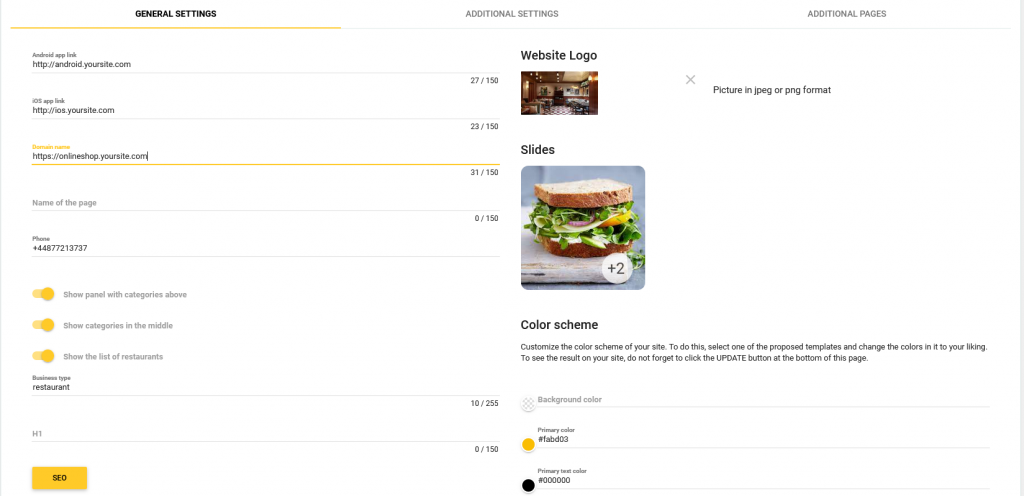Open the primary color yellow swatch
Viewport: 1024px width, 496px height.
click(x=528, y=444)
